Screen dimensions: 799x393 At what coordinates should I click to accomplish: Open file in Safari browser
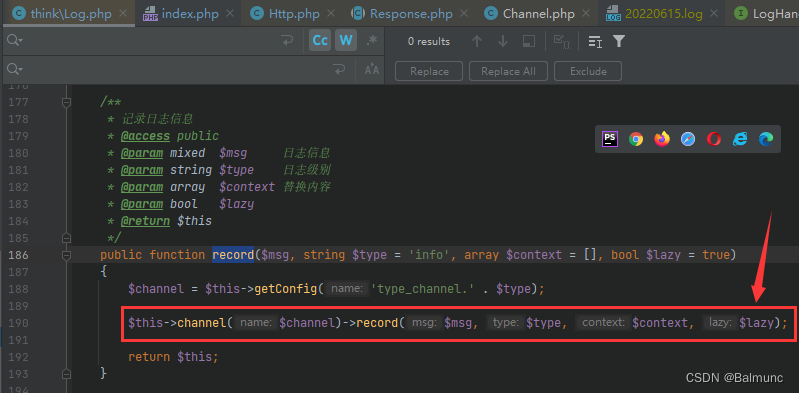pos(688,139)
